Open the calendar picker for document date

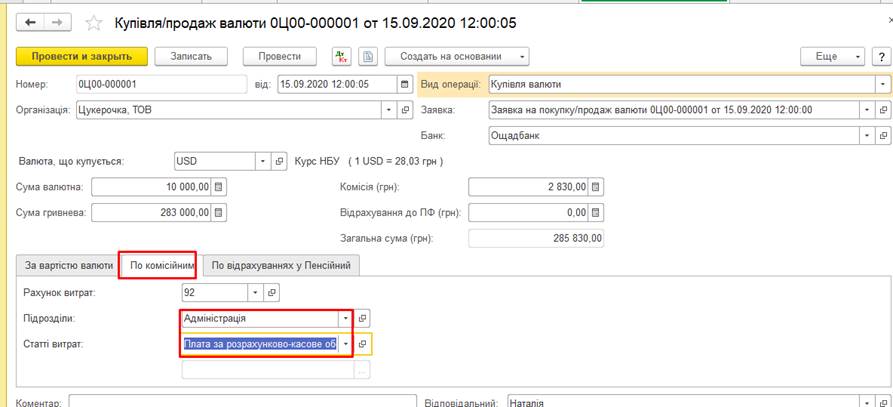click(x=404, y=85)
